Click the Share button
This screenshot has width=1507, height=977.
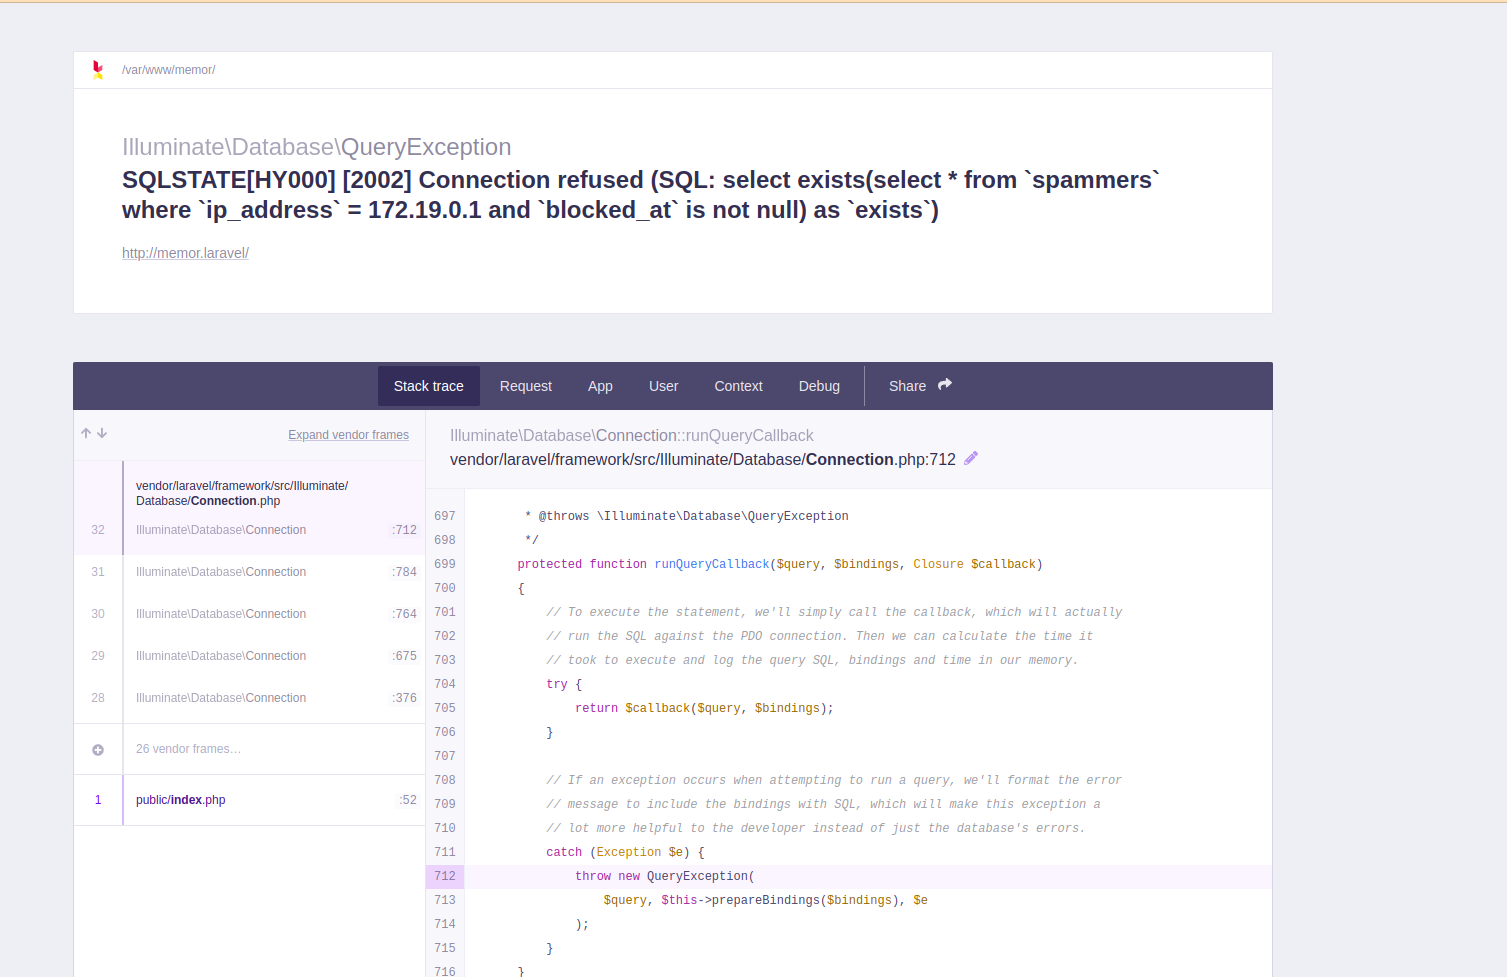coord(907,386)
